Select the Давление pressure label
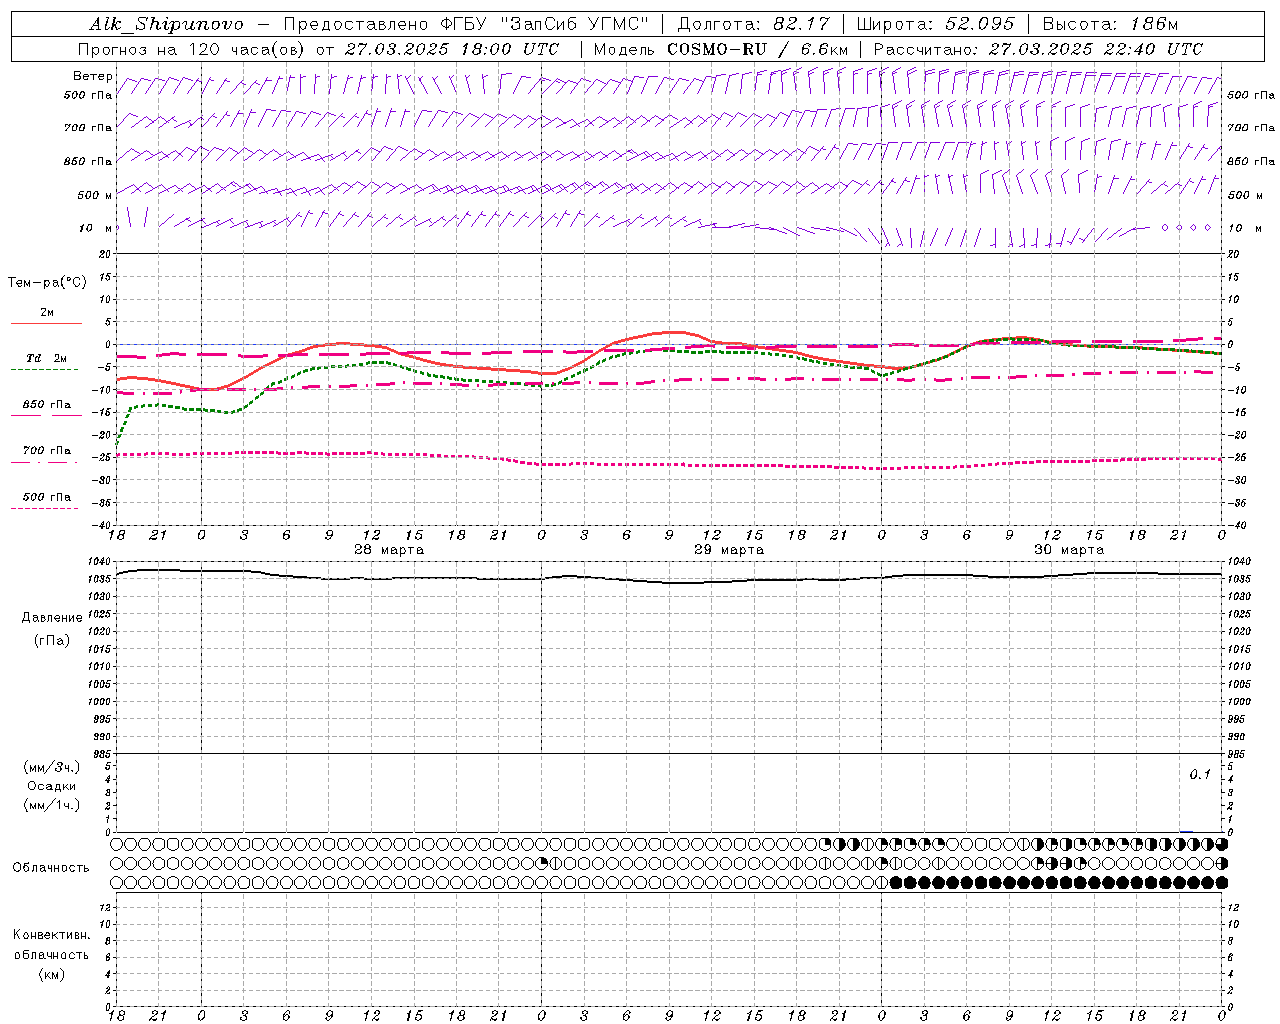The image size is (1280, 1024). point(52,618)
